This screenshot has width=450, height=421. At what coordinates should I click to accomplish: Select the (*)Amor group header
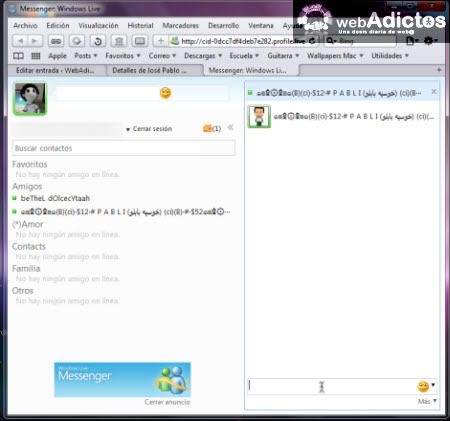[28, 224]
